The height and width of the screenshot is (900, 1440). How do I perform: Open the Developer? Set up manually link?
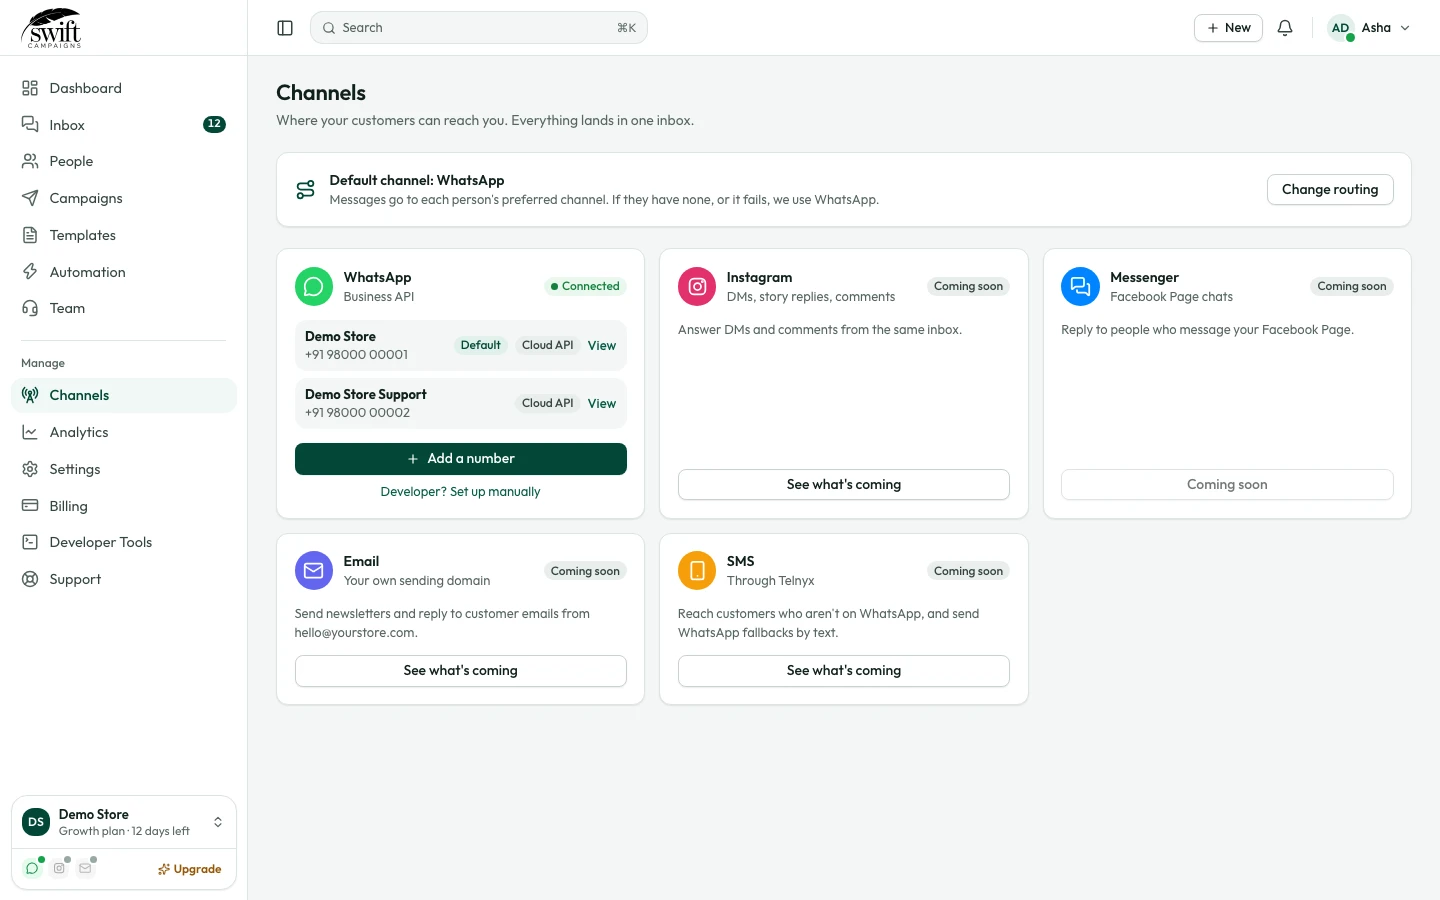[461, 492]
